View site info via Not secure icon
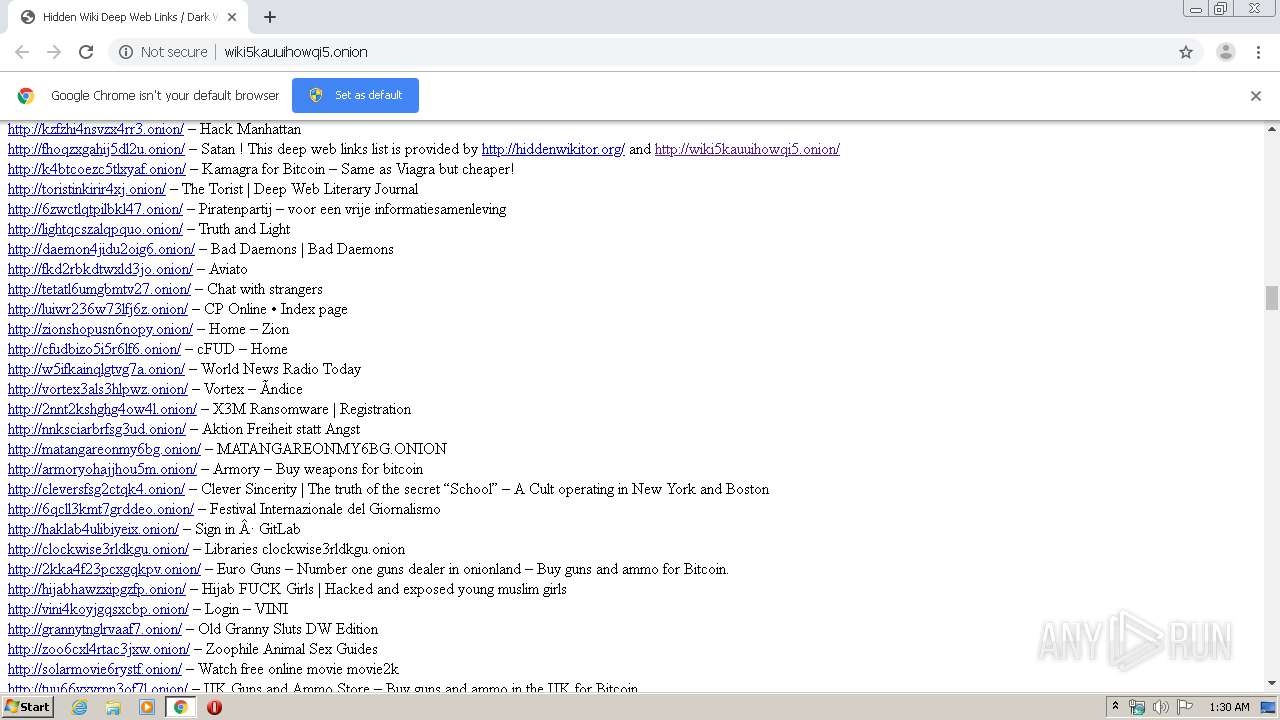 point(162,52)
